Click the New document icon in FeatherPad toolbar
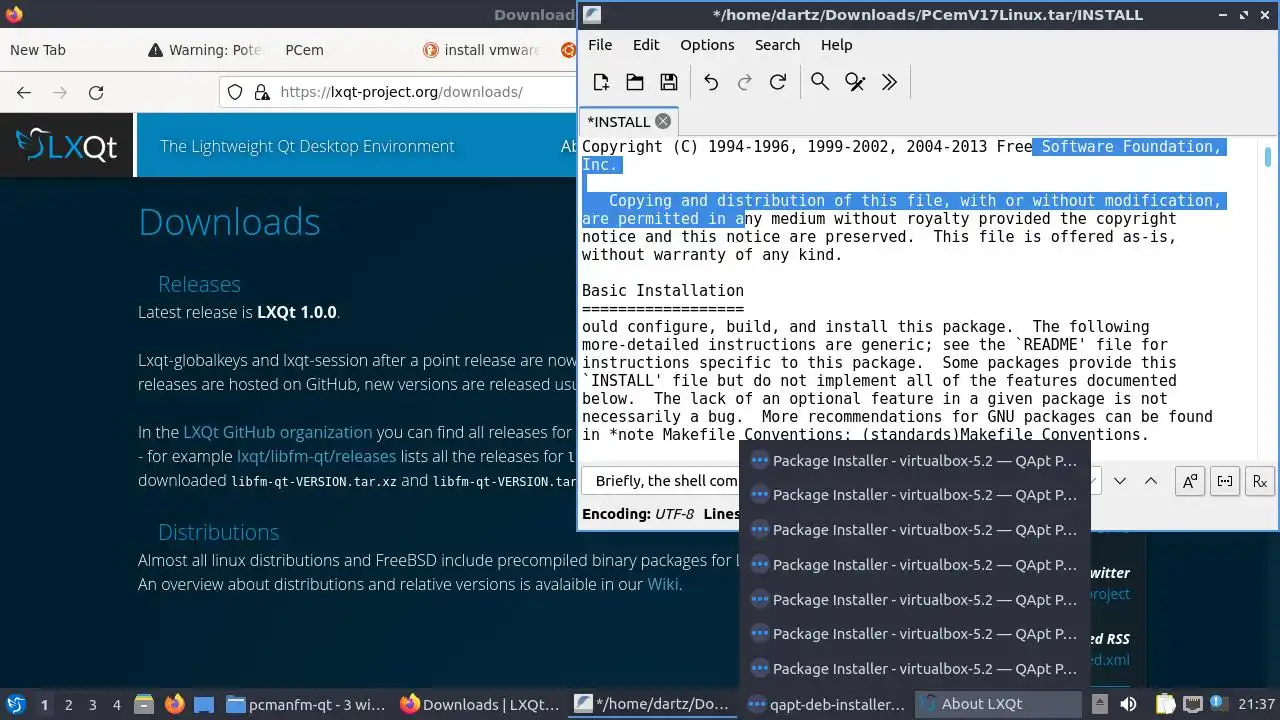The image size is (1280, 720). 601,82
